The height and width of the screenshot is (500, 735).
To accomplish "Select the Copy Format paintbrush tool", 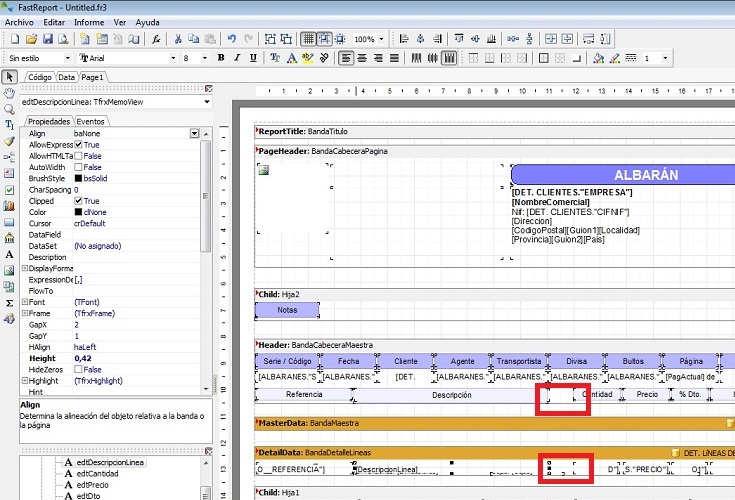I will pos(10,141).
